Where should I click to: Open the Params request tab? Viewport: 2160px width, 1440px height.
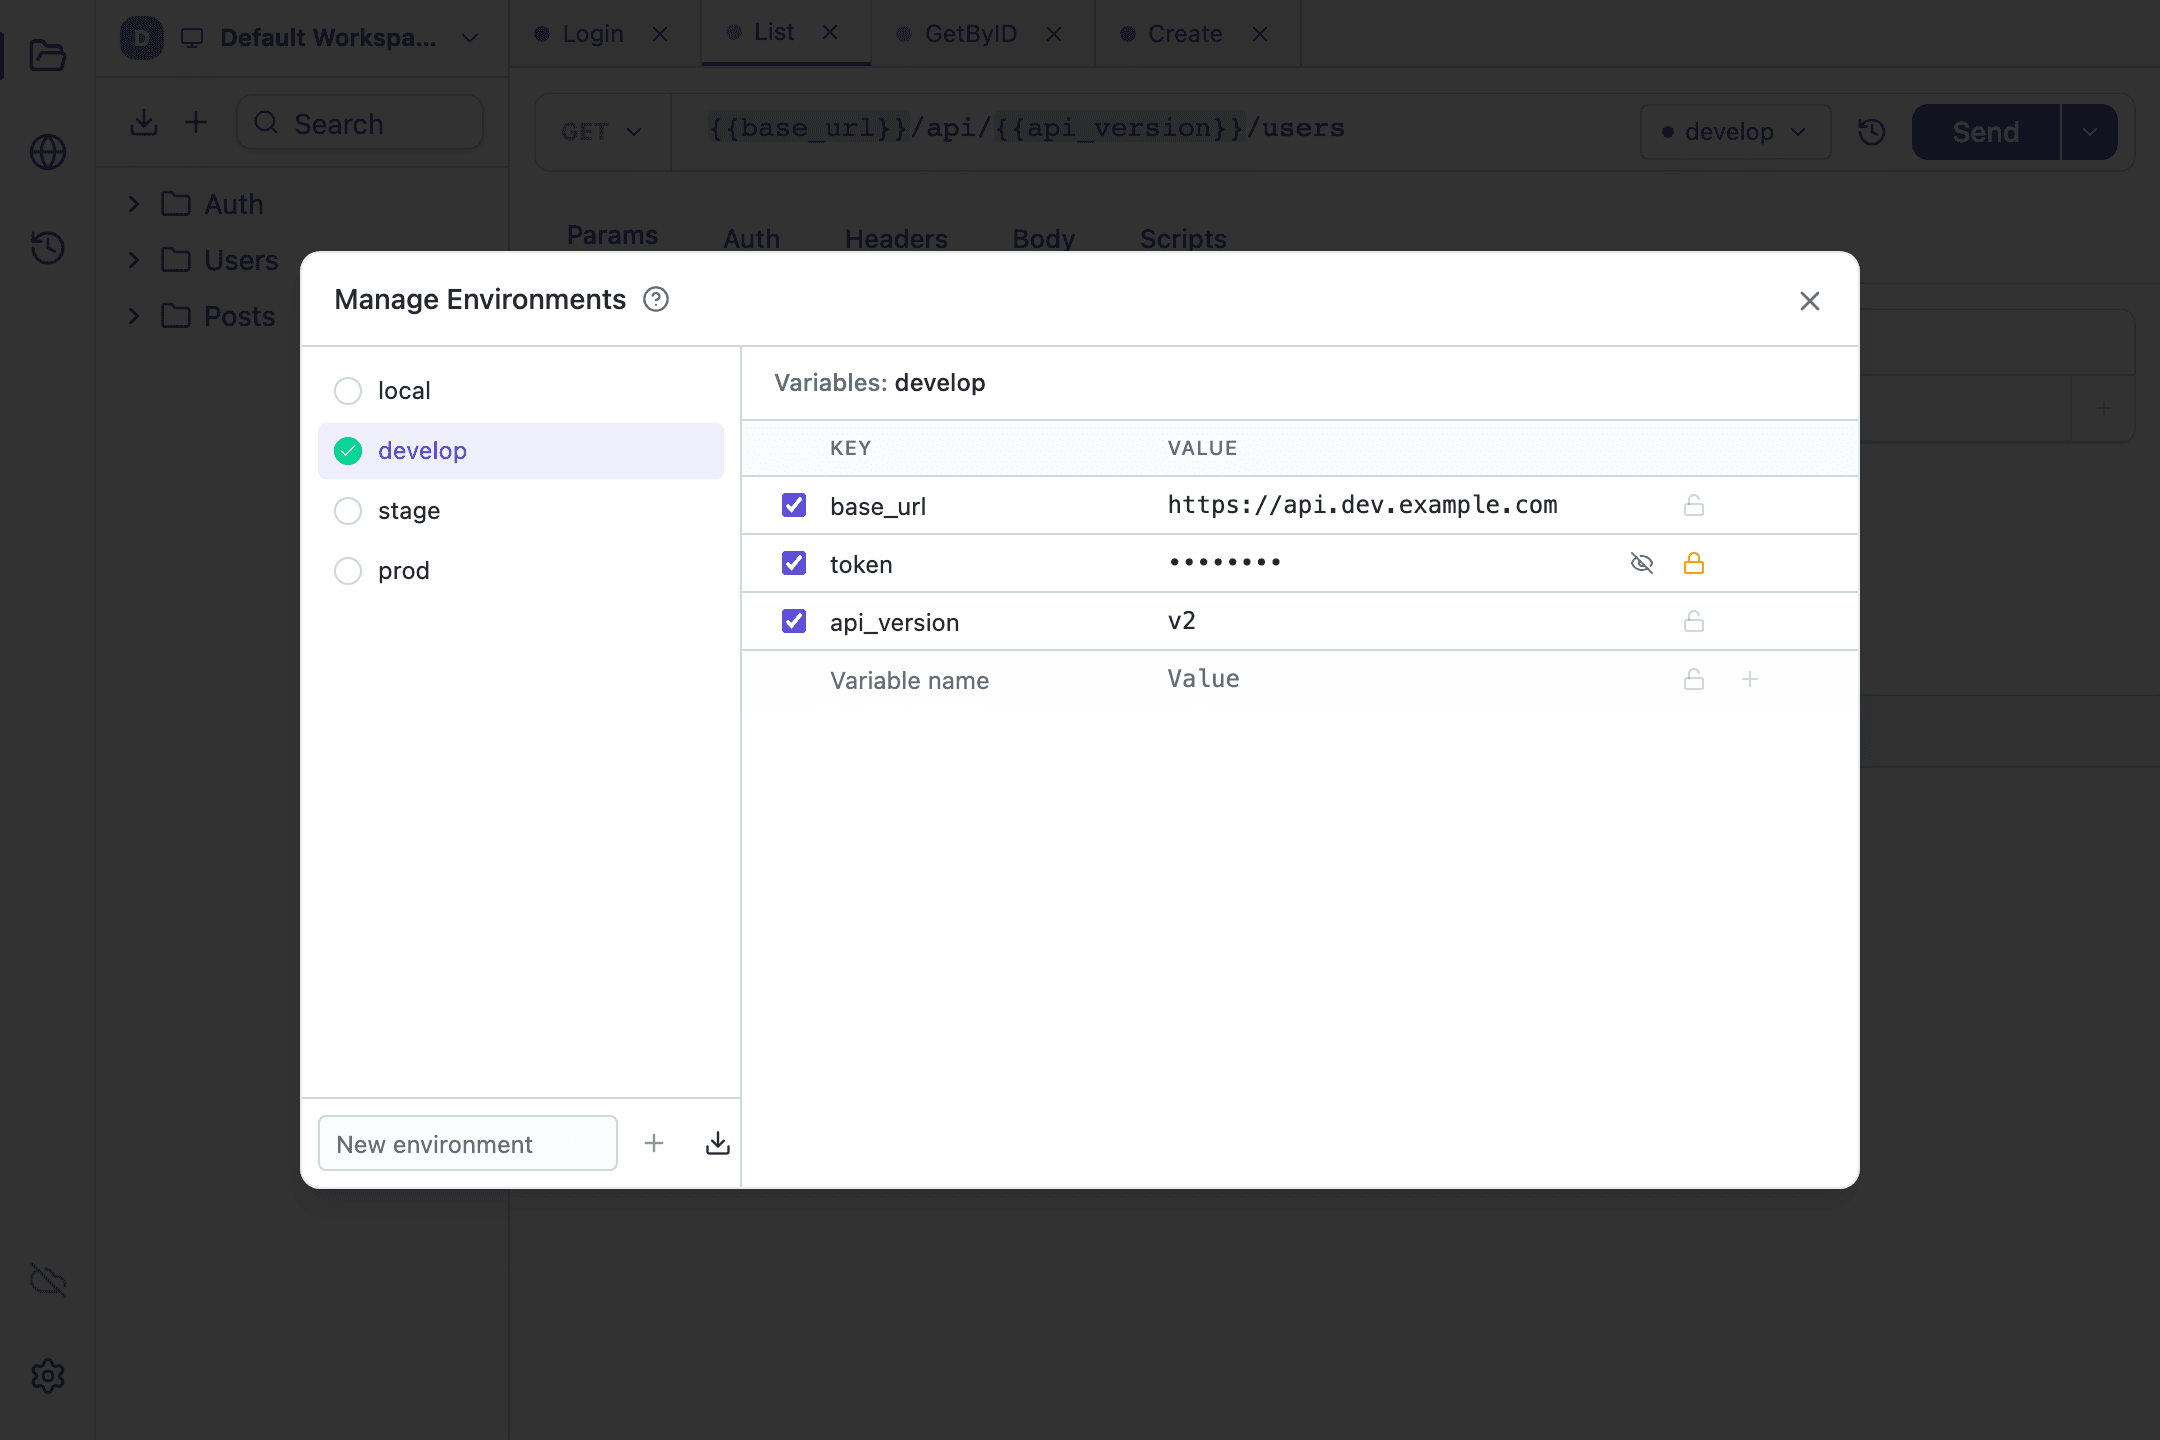pos(612,236)
